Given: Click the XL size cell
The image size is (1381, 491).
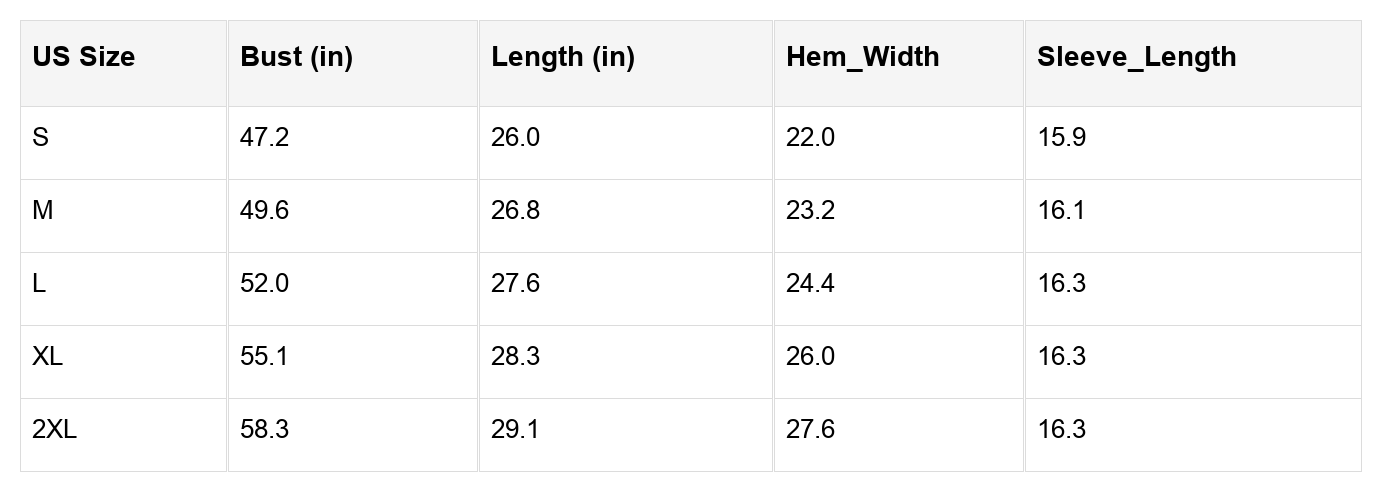Looking at the screenshot, I should (47, 356).
